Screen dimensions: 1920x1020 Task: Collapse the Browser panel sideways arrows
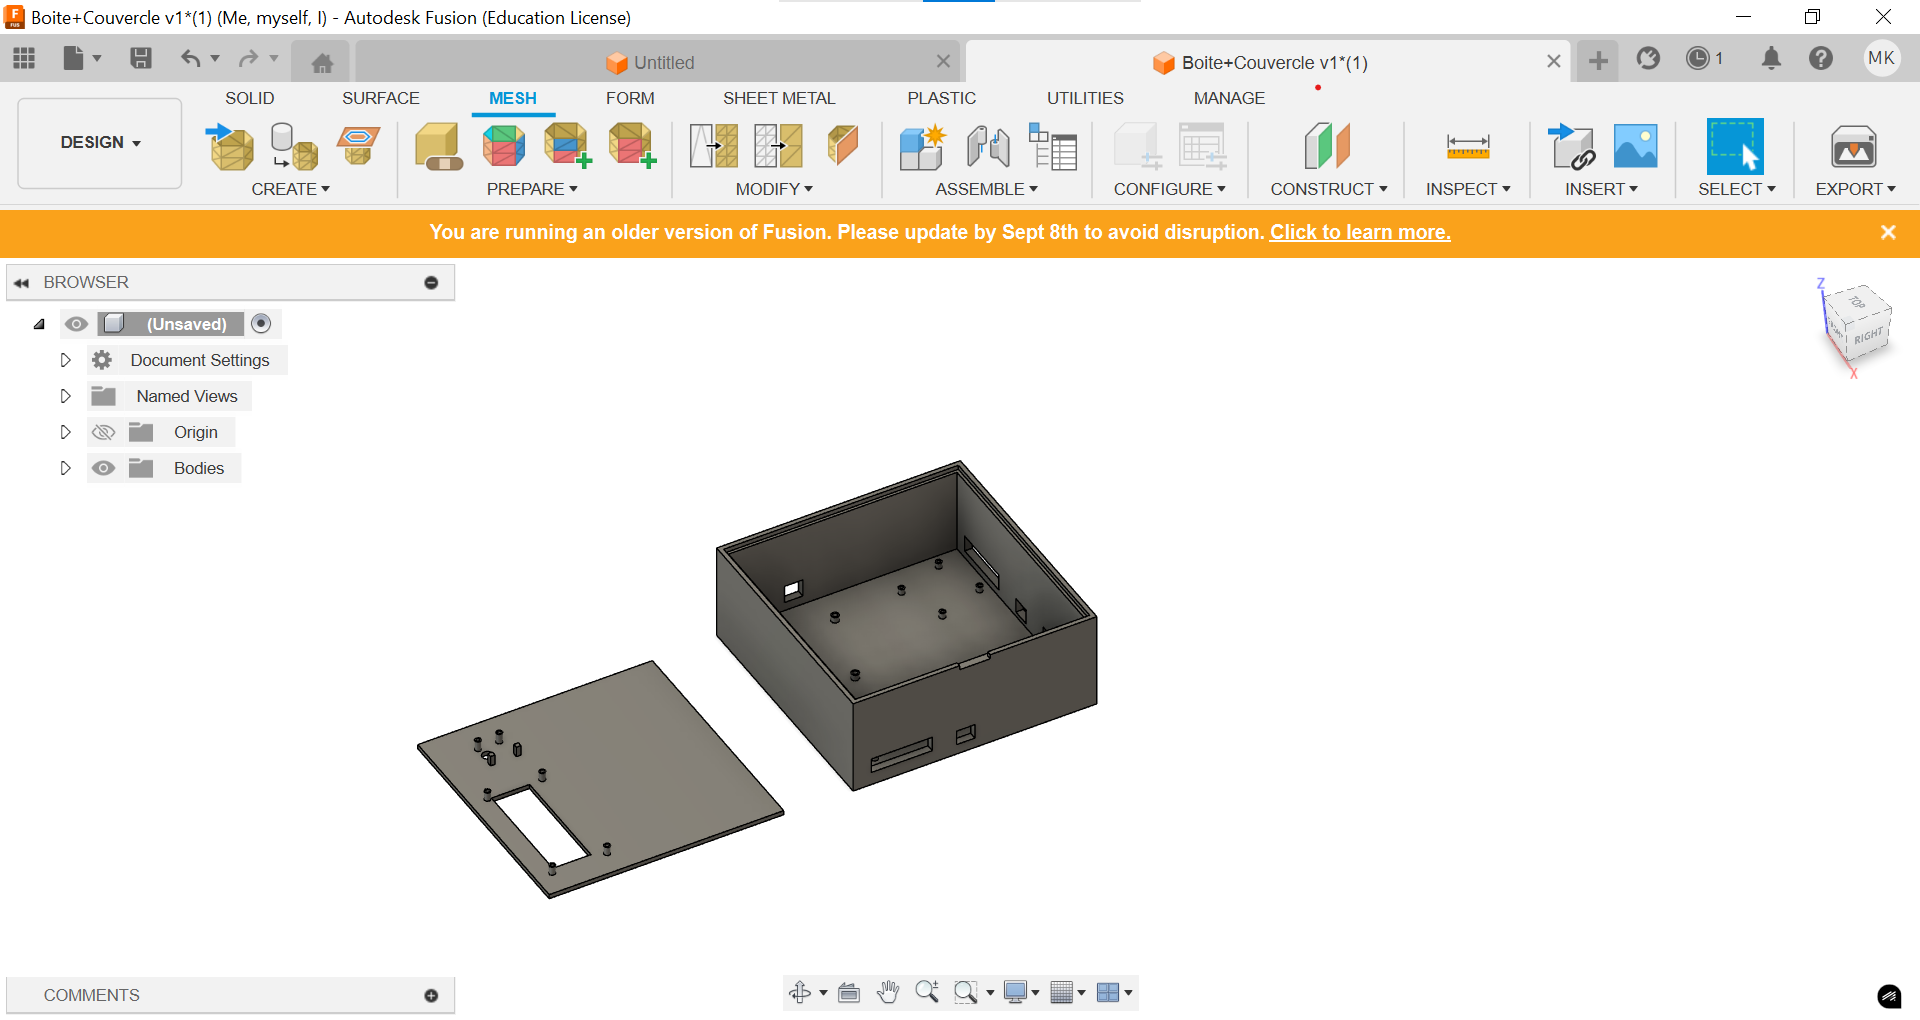click(x=22, y=283)
